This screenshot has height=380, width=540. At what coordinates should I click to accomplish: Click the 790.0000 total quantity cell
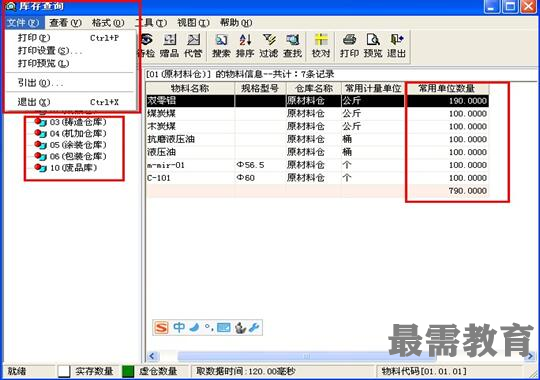(447, 191)
